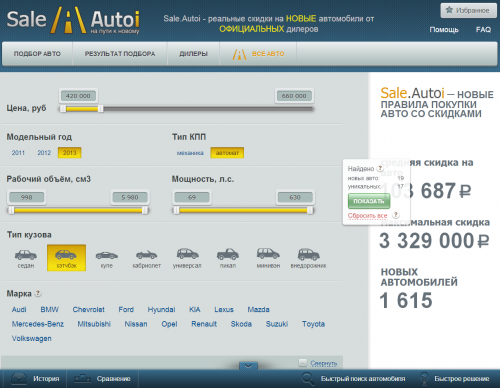Viewport: 500px width, 388px height.
Task: Choose the cabriolet body type icon
Action: click(147, 255)
